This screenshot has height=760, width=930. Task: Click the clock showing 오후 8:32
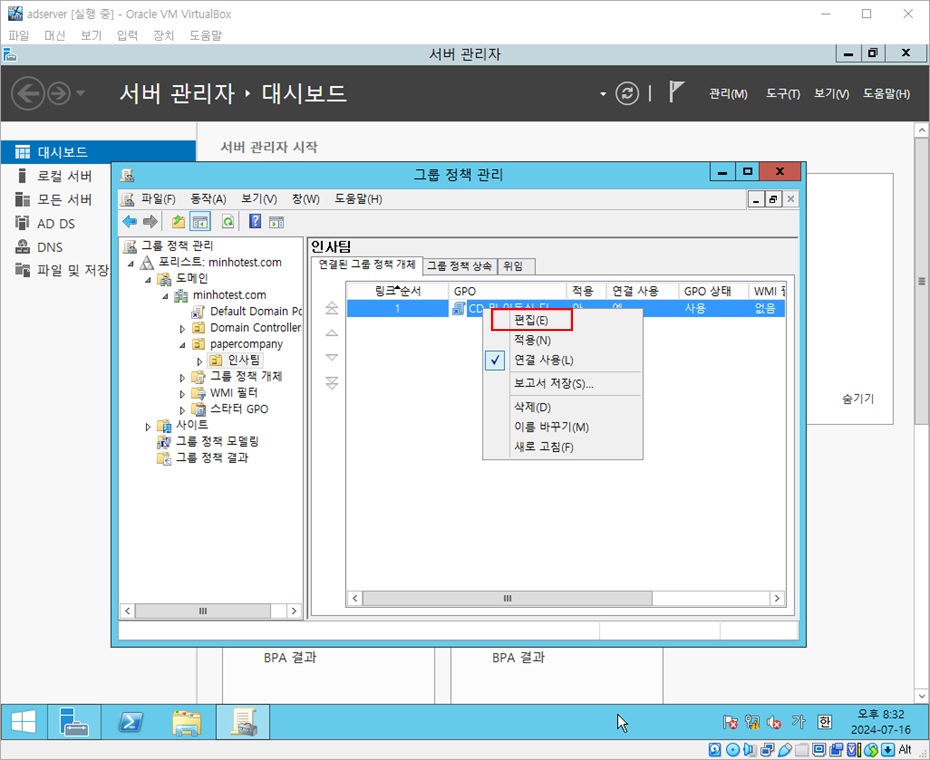pyautogui.click(x=881, y=714)
